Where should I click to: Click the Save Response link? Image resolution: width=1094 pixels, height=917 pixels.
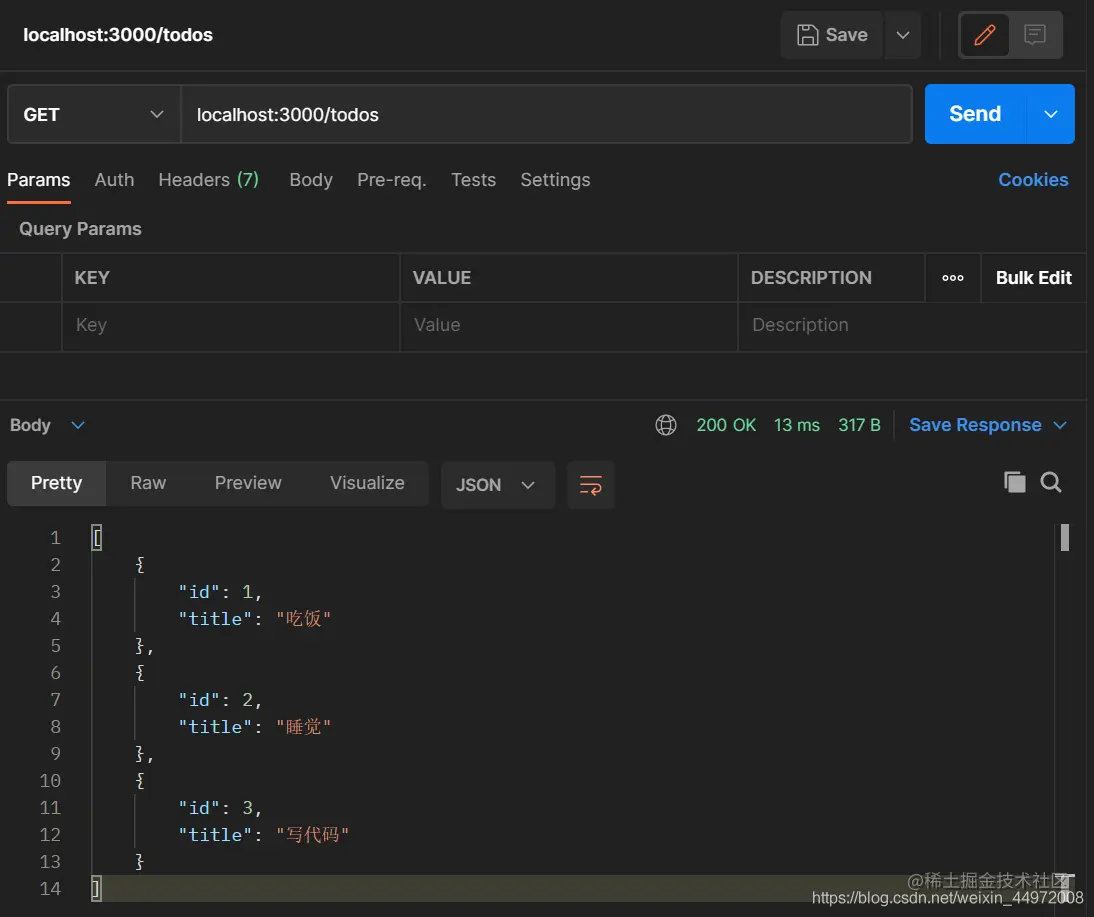[975, 425]
